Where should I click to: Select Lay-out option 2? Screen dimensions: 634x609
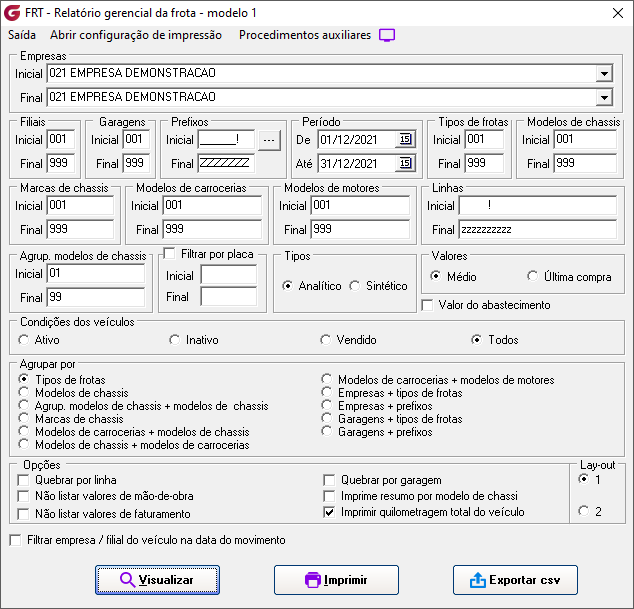583,511
